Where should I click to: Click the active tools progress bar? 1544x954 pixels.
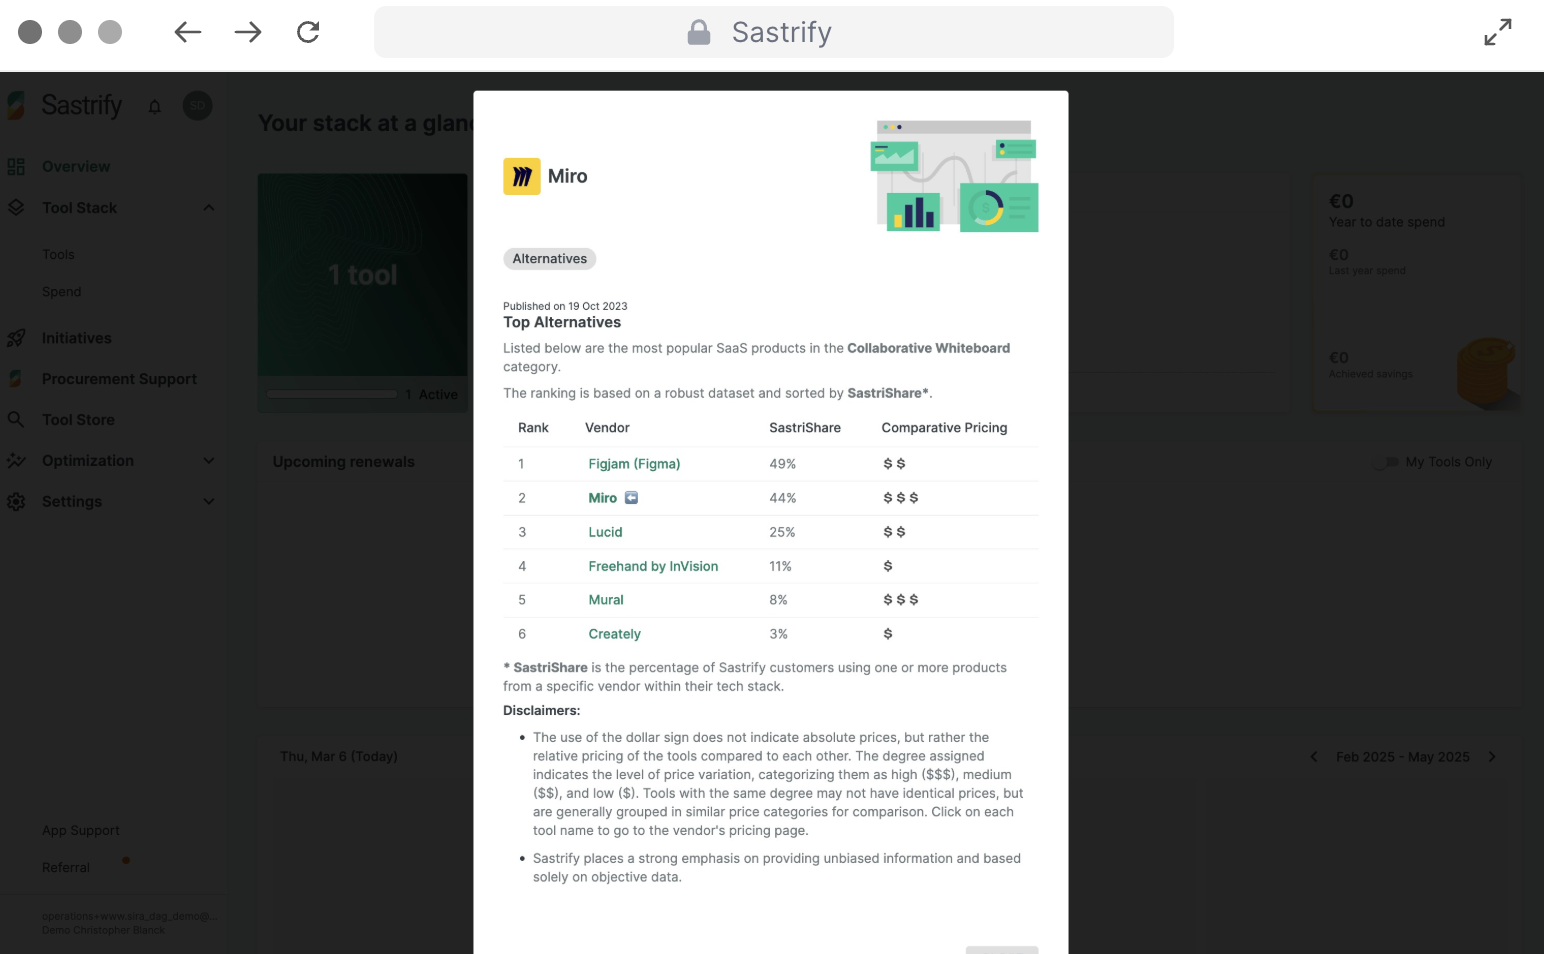[332, 394]
